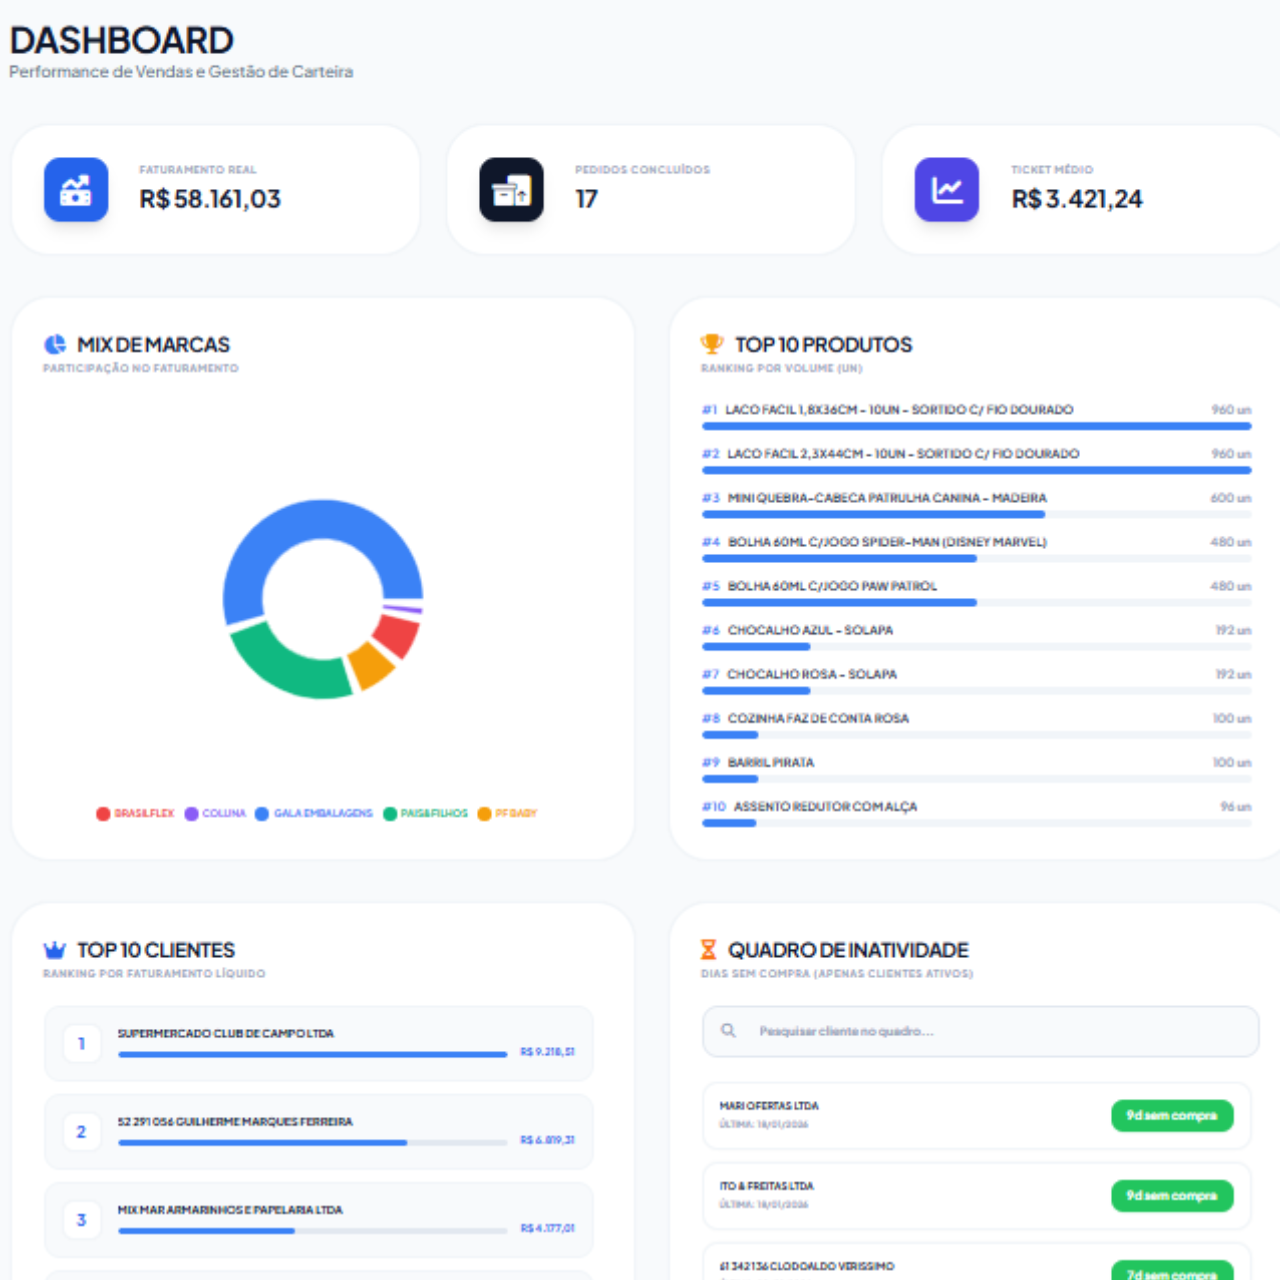This screenshot has width=1280, height=1280.
Task: Click the Ticket Médio purple graph icon
Action: 946,189
